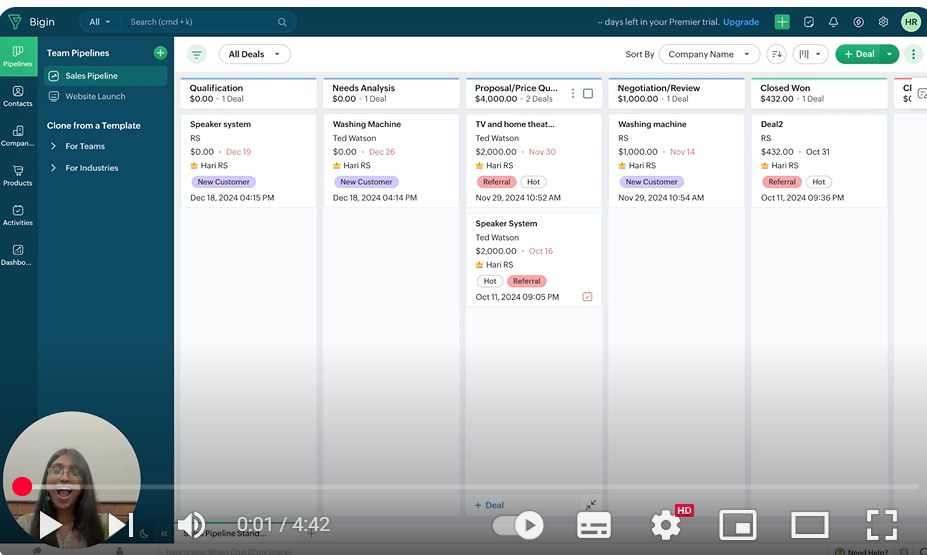Click the Hot tag on Speaker System card
The image size is (927, 555).
coord(490,281)
